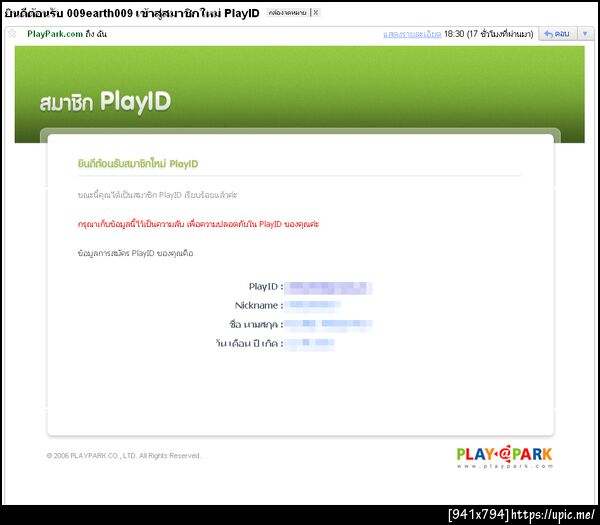Click the ชื่อ นามสกุล label
This screenshot has height=525, width=600.
click(x=256, y=324)
